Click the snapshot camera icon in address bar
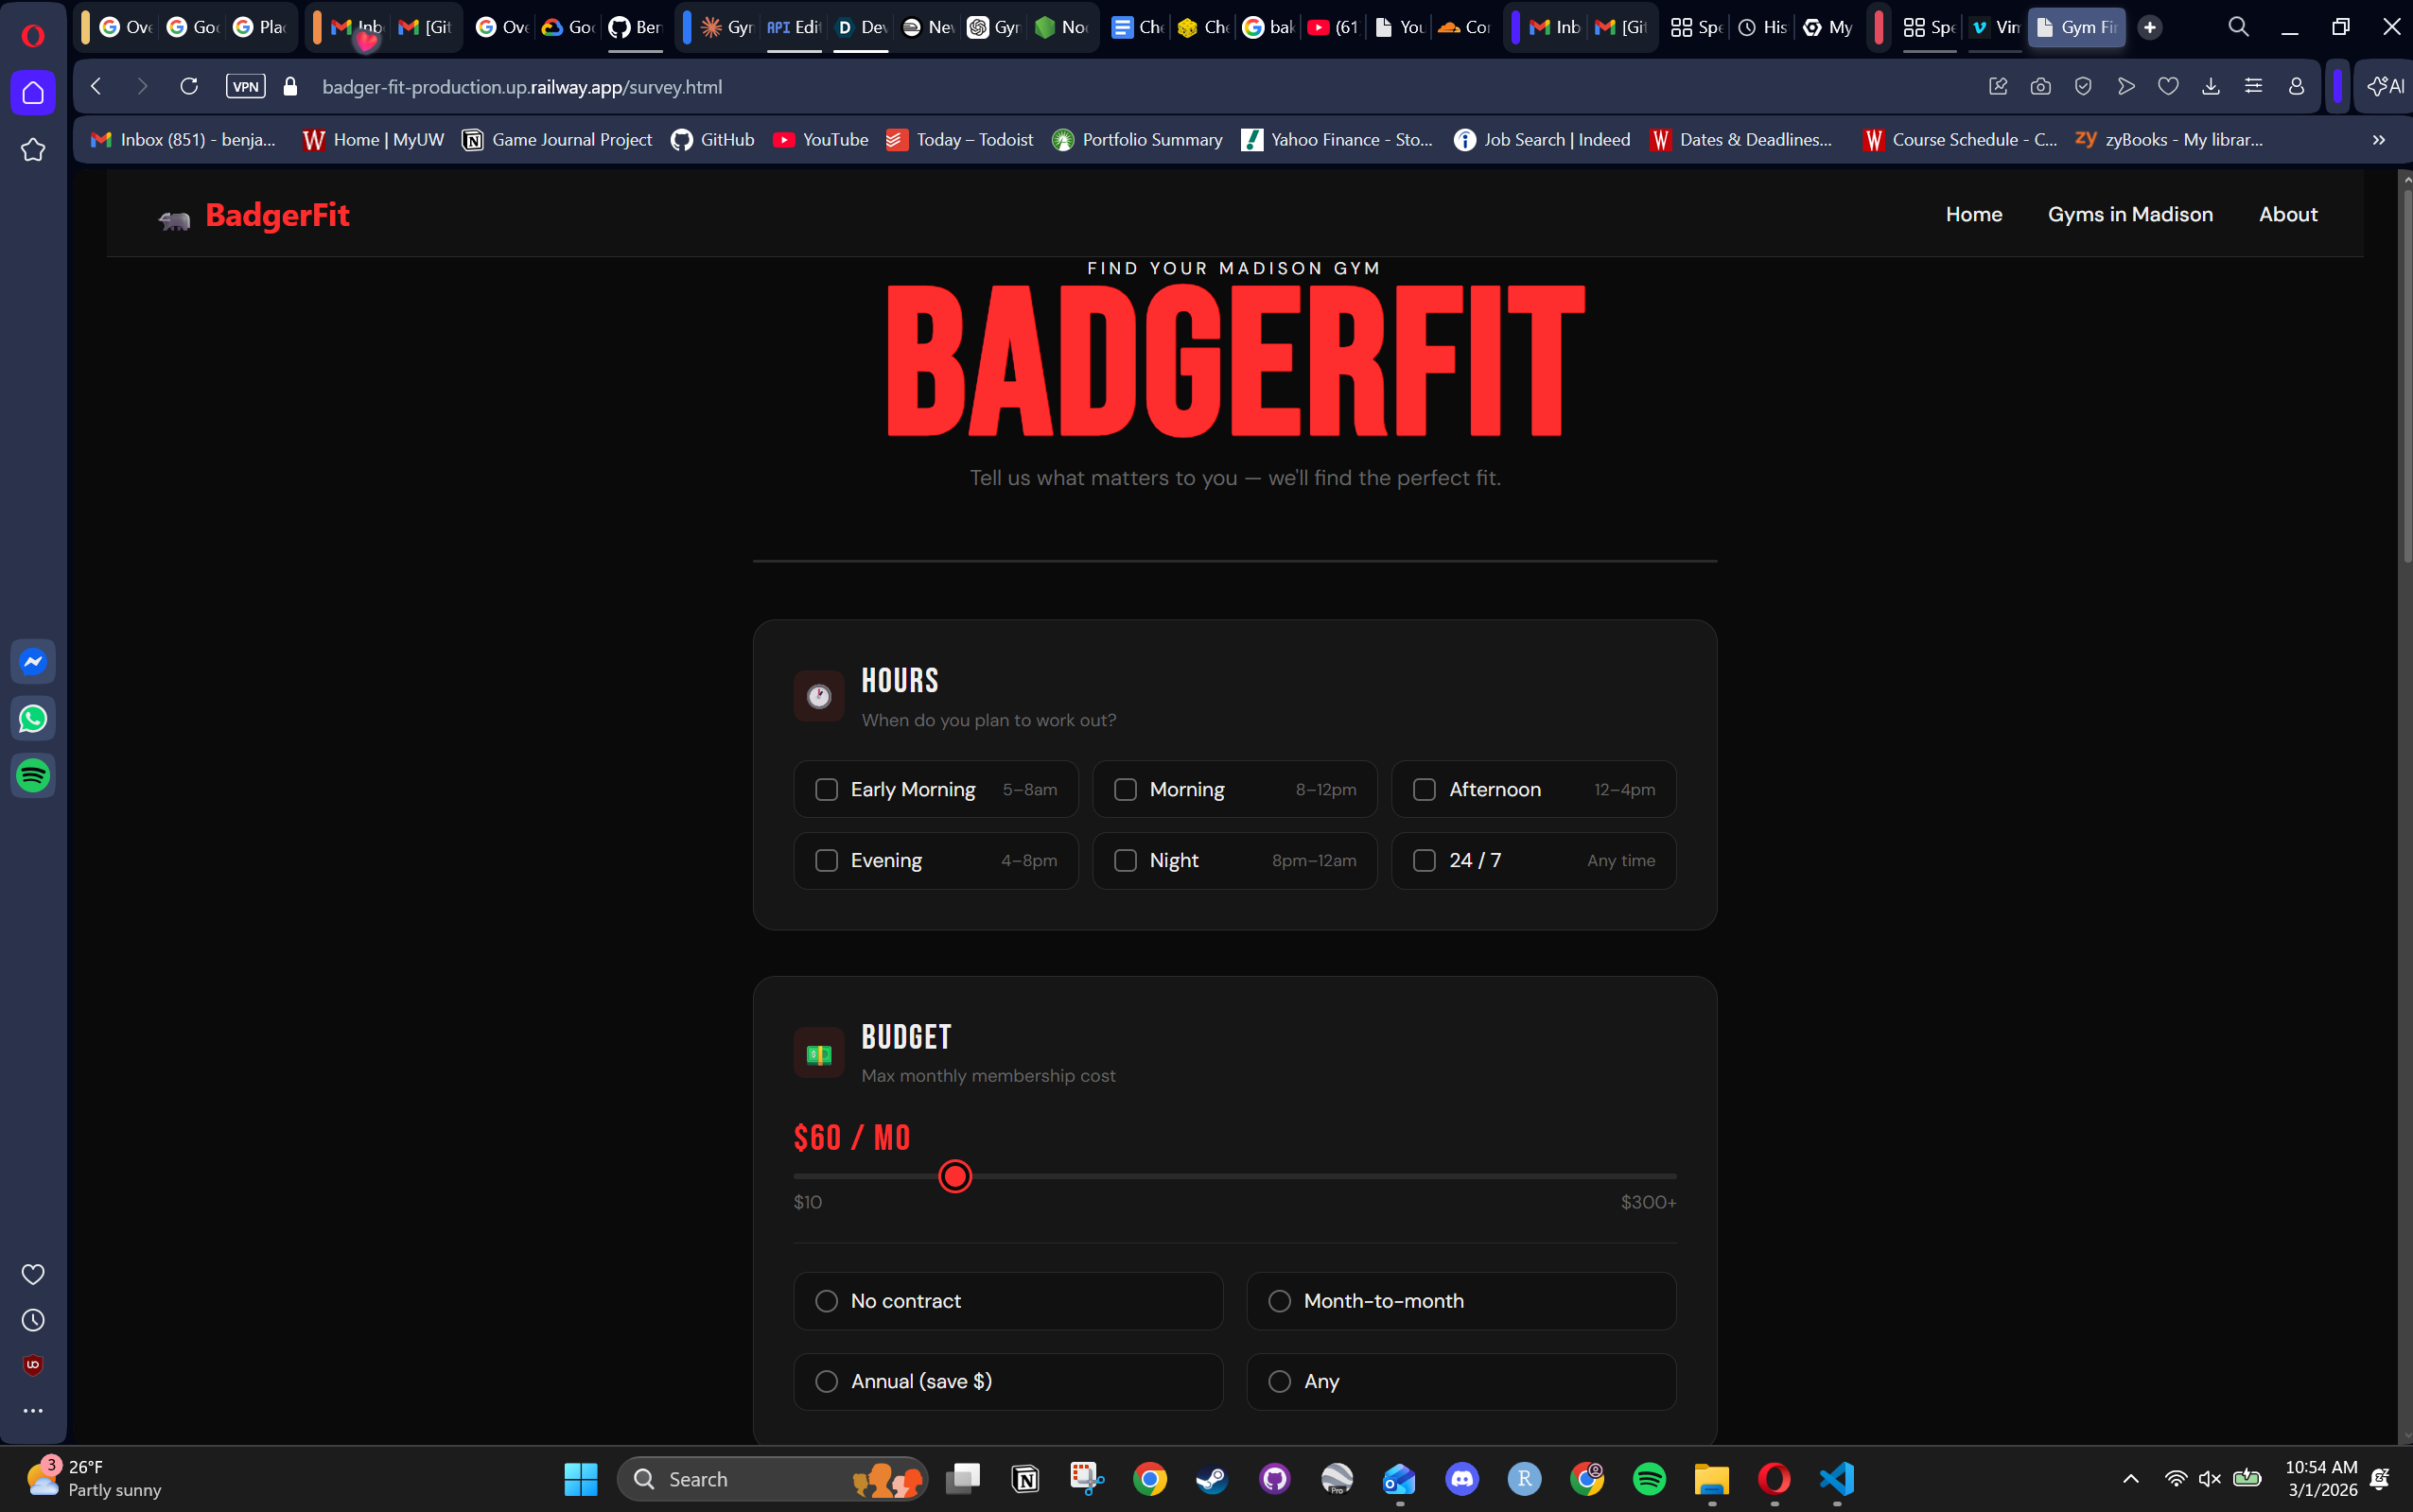 (x=2041, y=87)
